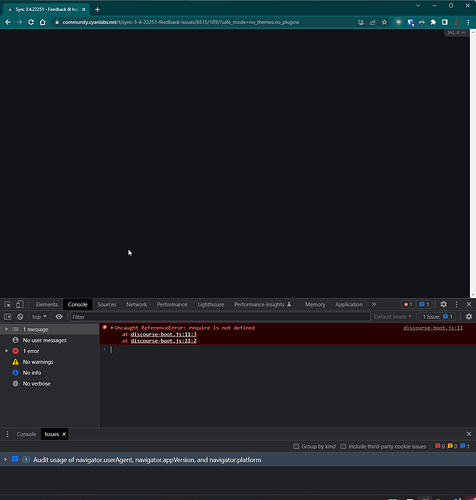476x500 pixels.
Task: Click the address bar URL
Action: click(181, 22)
